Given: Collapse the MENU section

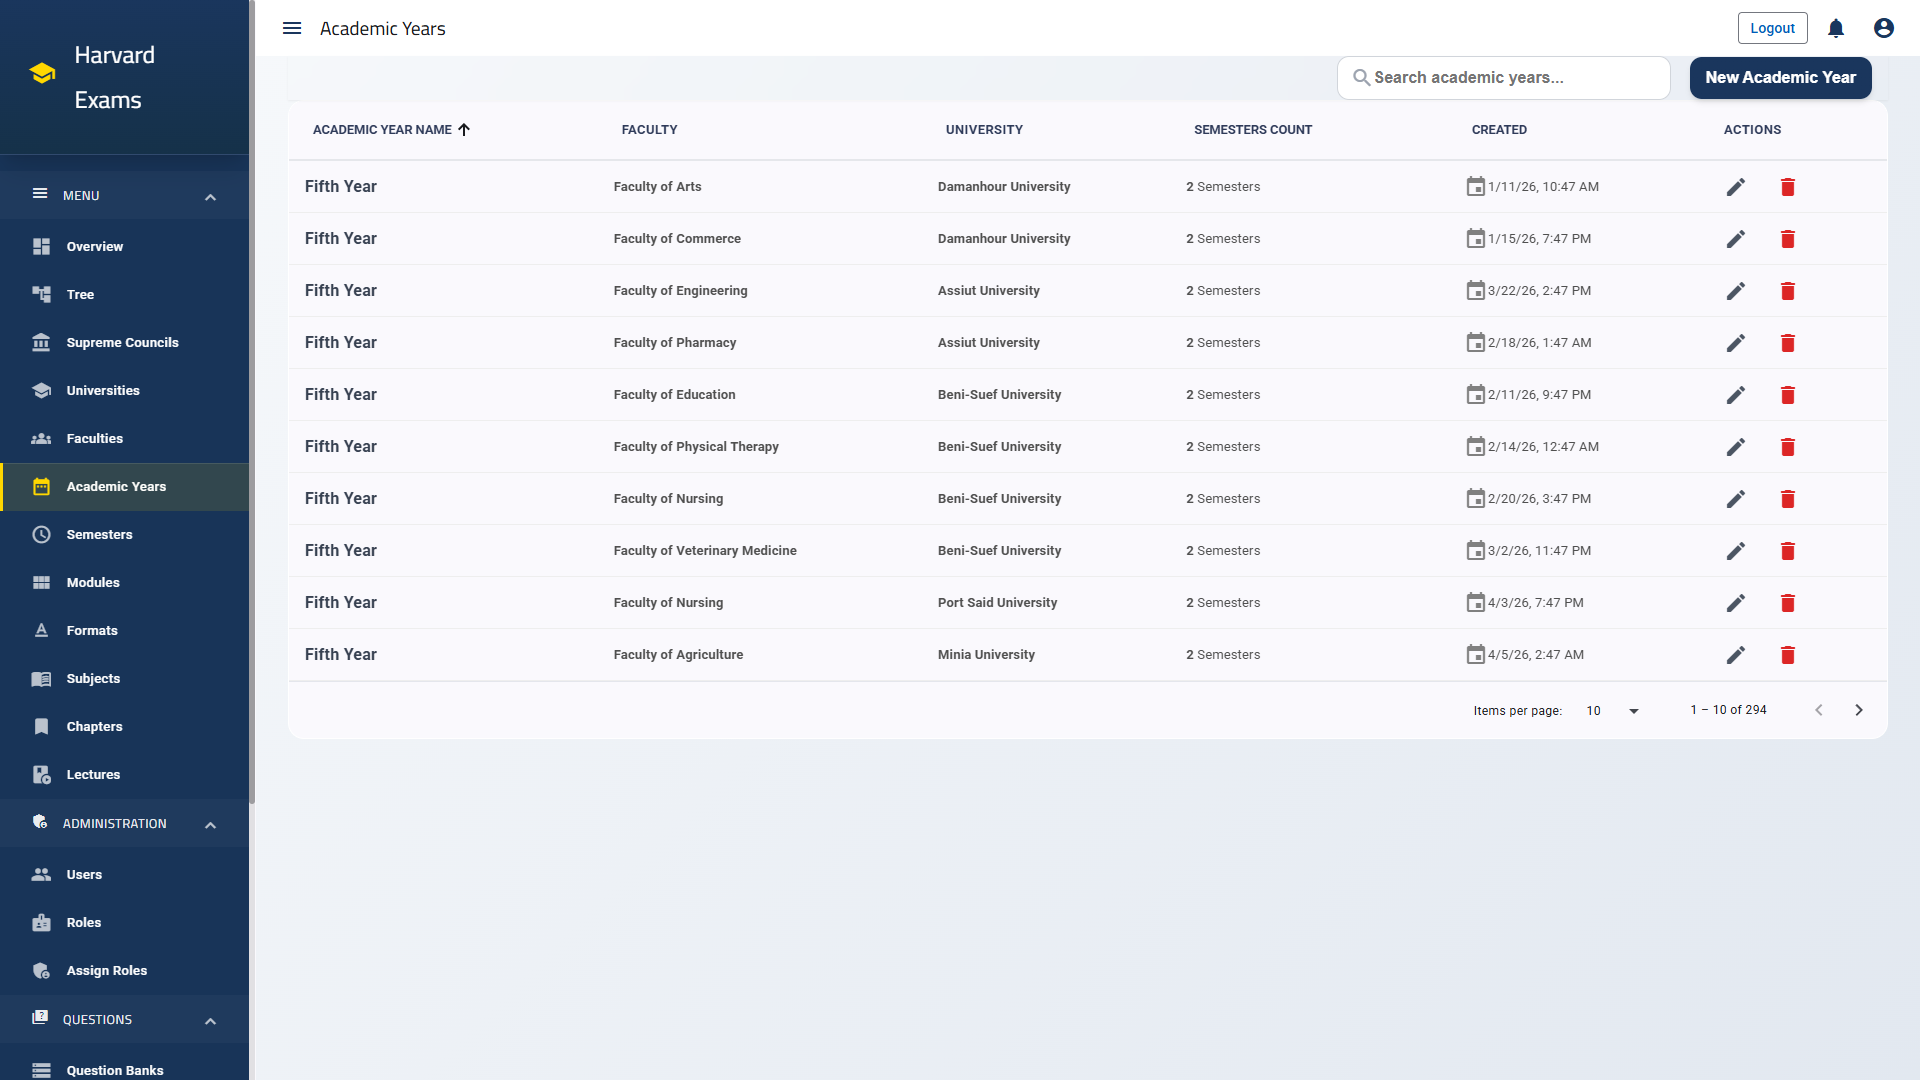Looking at the screenshot, I should [210, 196].
